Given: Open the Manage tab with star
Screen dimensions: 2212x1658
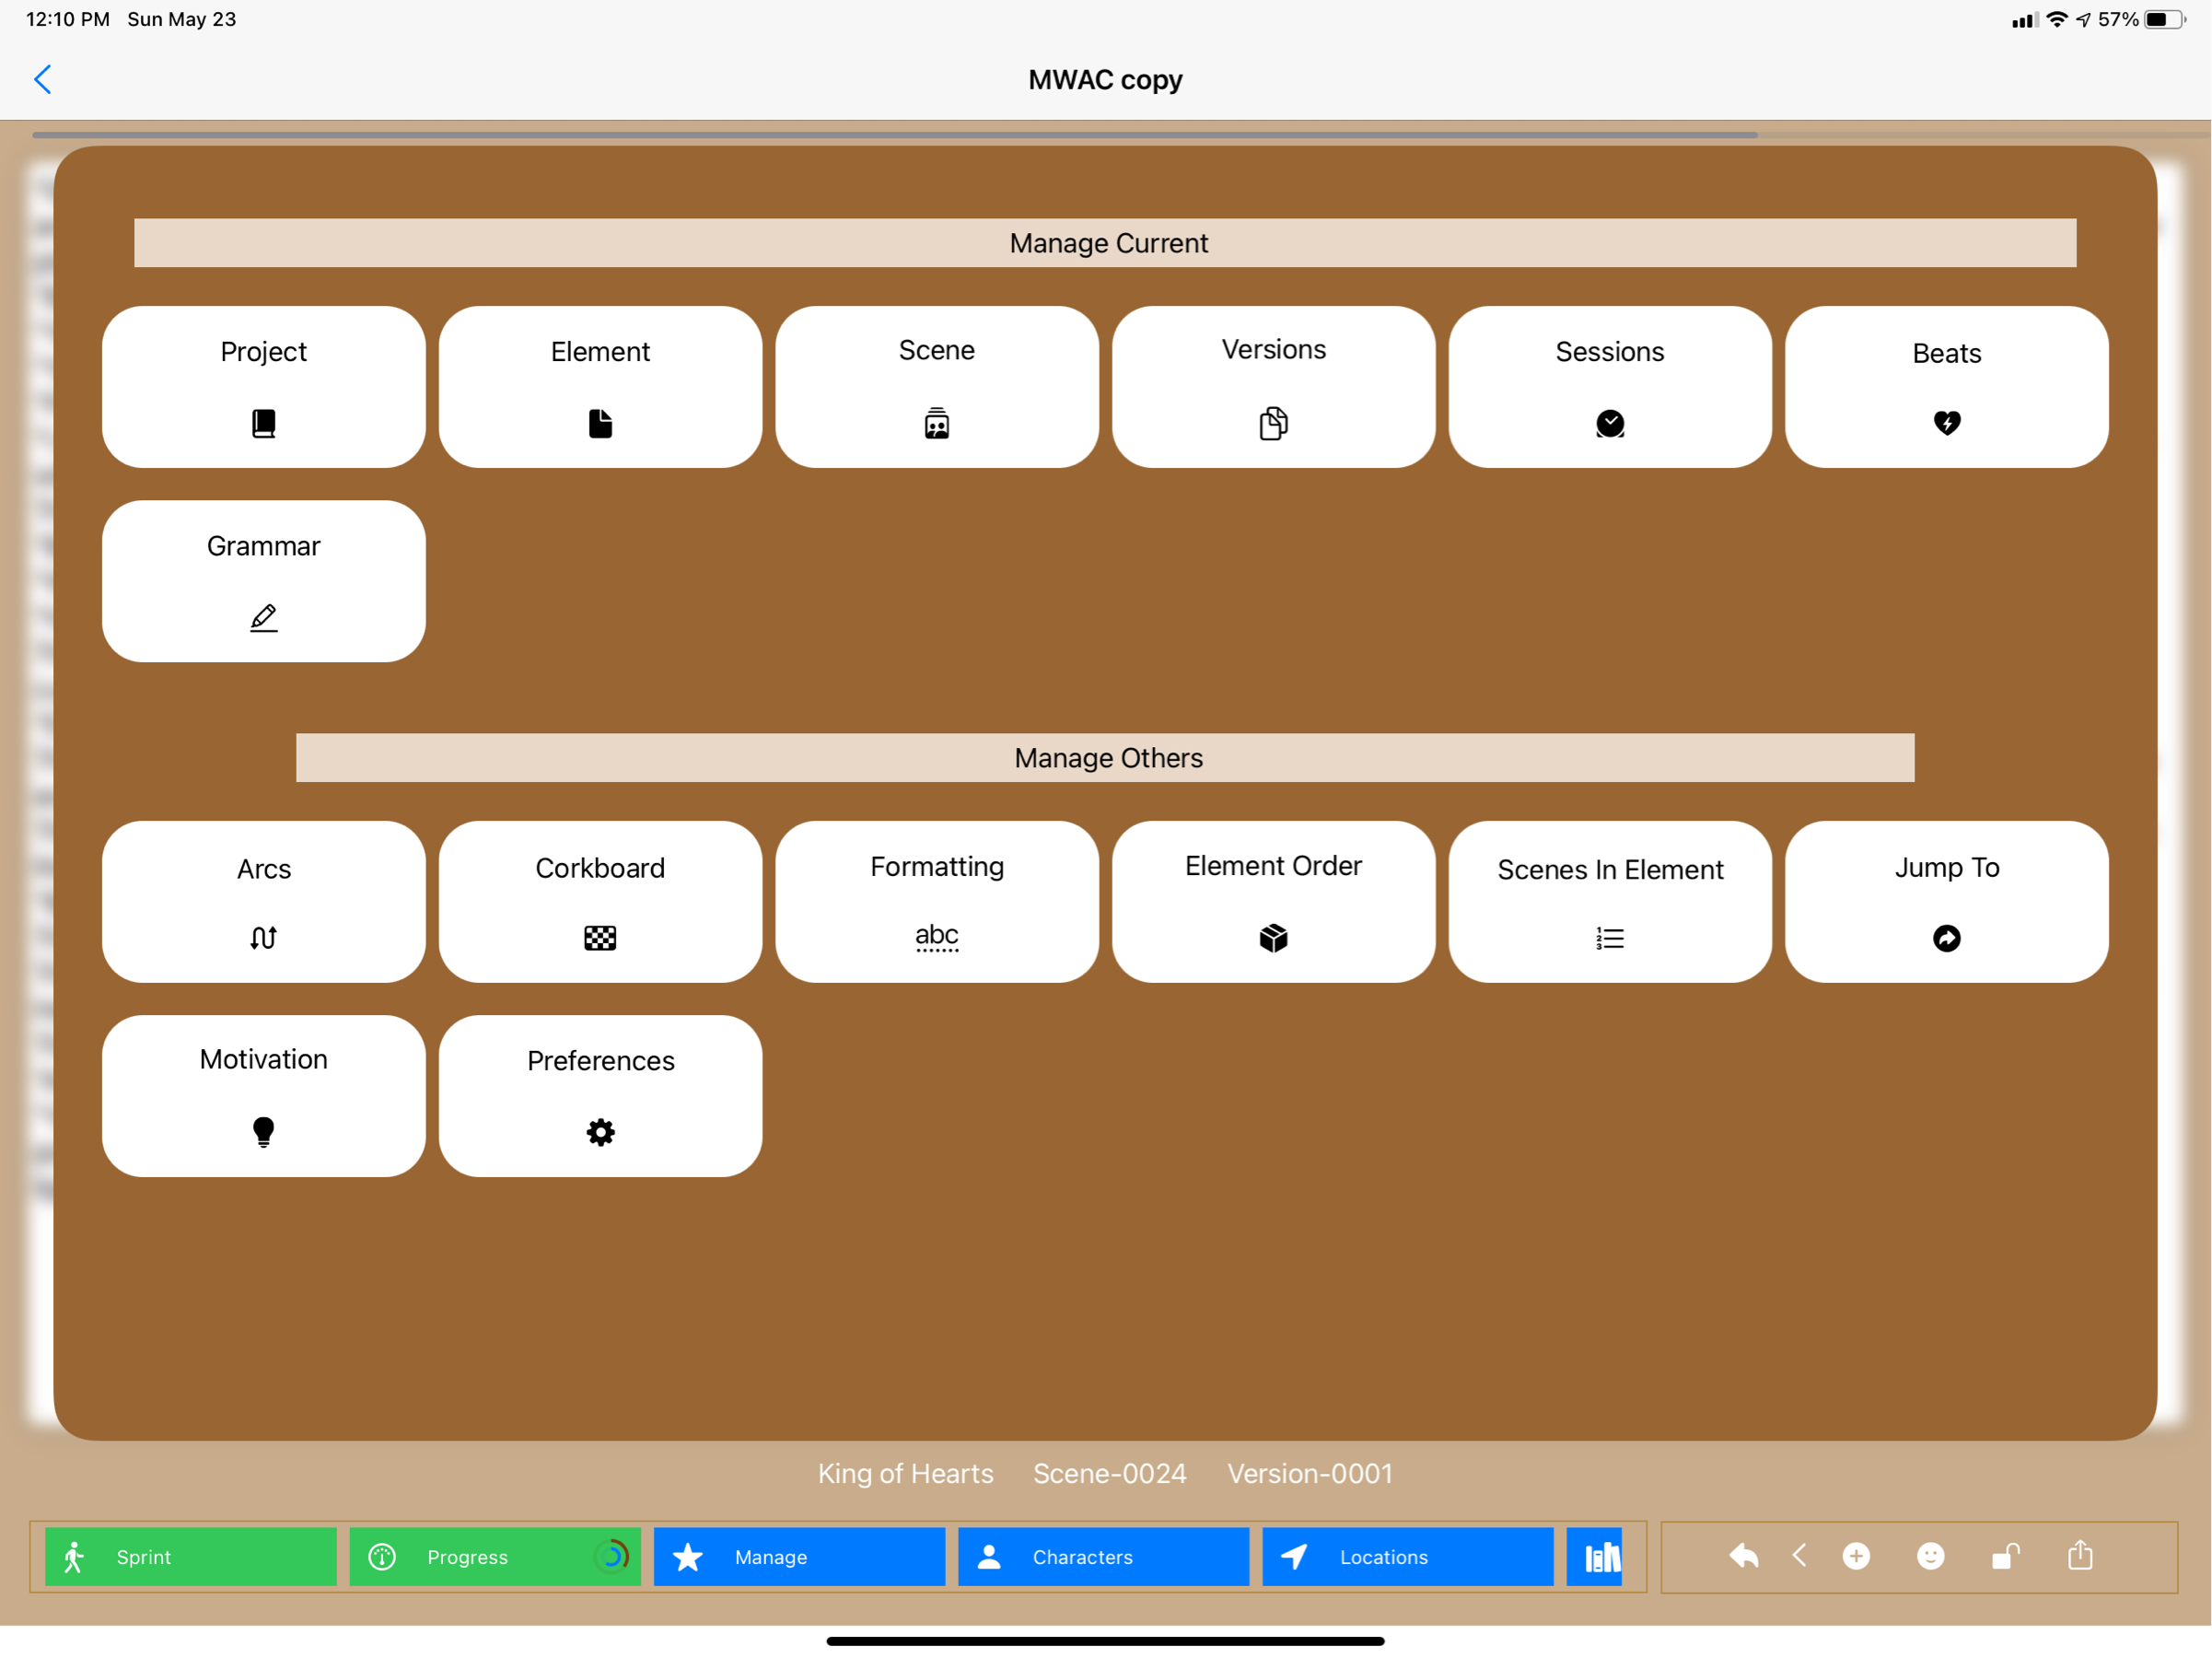Looking at the screenshot, I should pyautogui.click(x=799, y=1557).
